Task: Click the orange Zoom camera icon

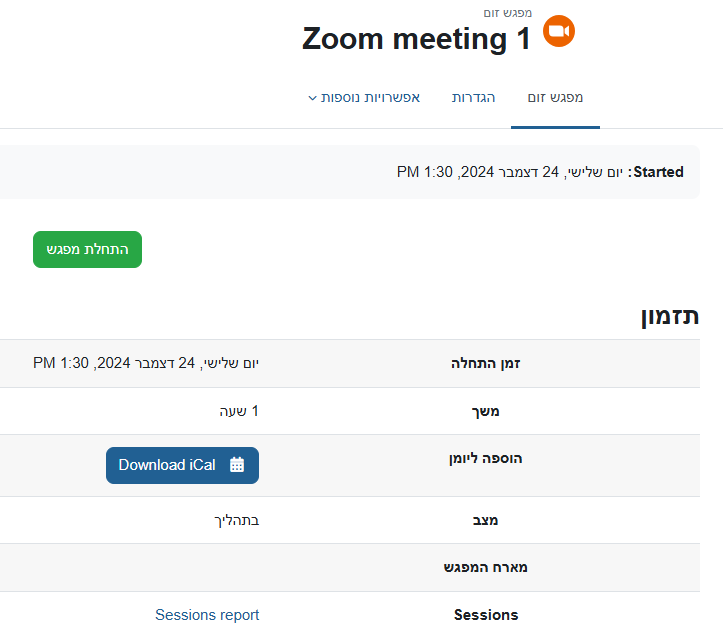Action: tap(559, 31)
